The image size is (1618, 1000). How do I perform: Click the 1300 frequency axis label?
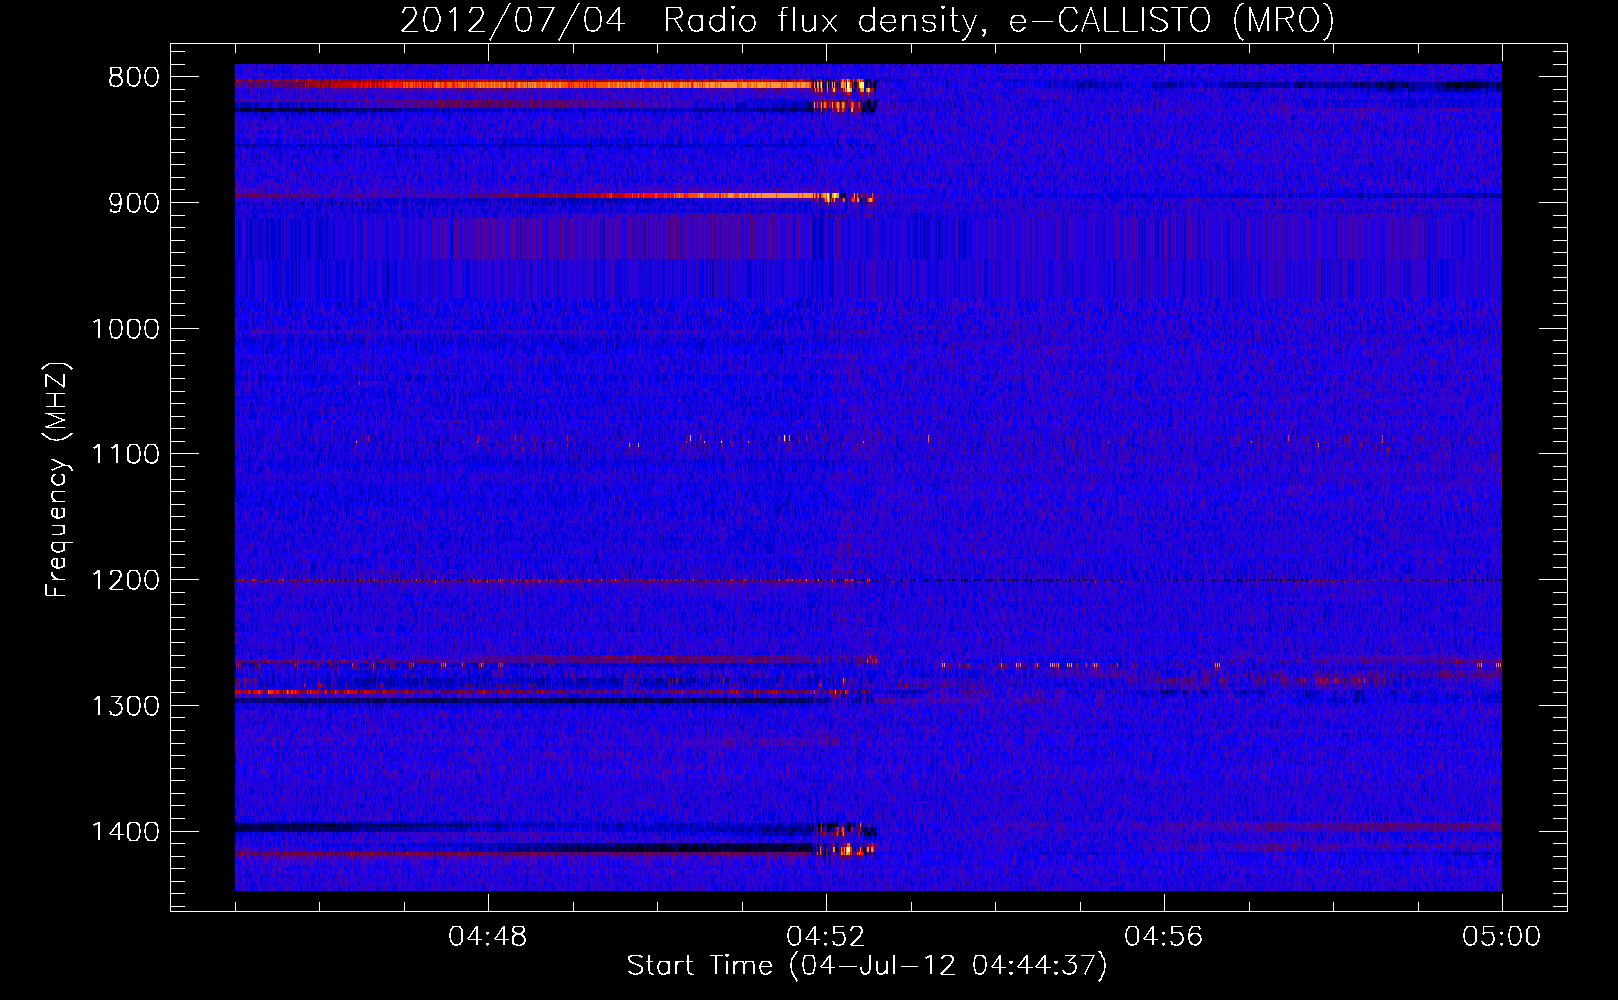click(125, 706)
